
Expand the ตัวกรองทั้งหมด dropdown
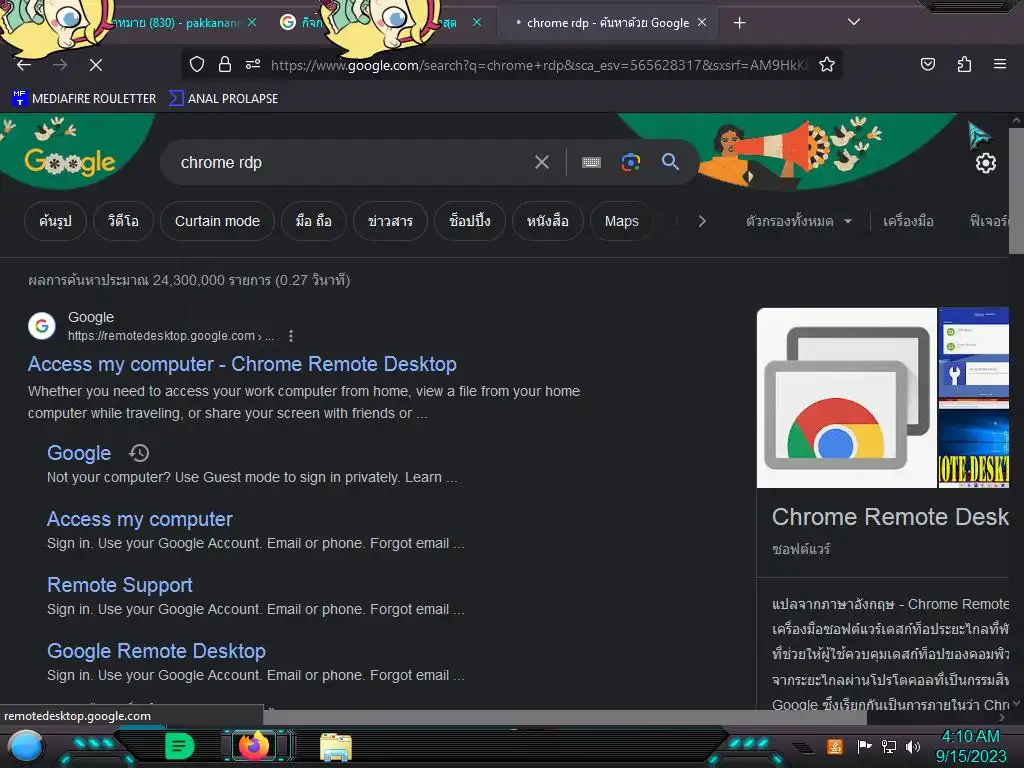[799, 221]
